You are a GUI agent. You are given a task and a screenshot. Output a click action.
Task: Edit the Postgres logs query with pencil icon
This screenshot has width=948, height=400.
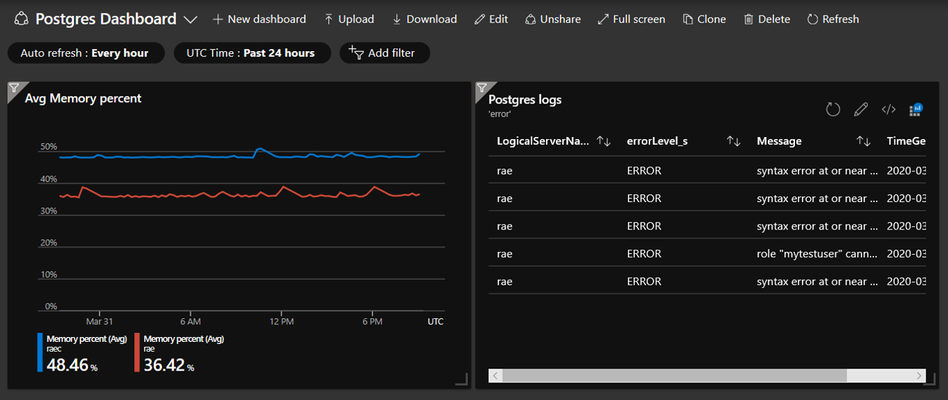click(860, 109)
